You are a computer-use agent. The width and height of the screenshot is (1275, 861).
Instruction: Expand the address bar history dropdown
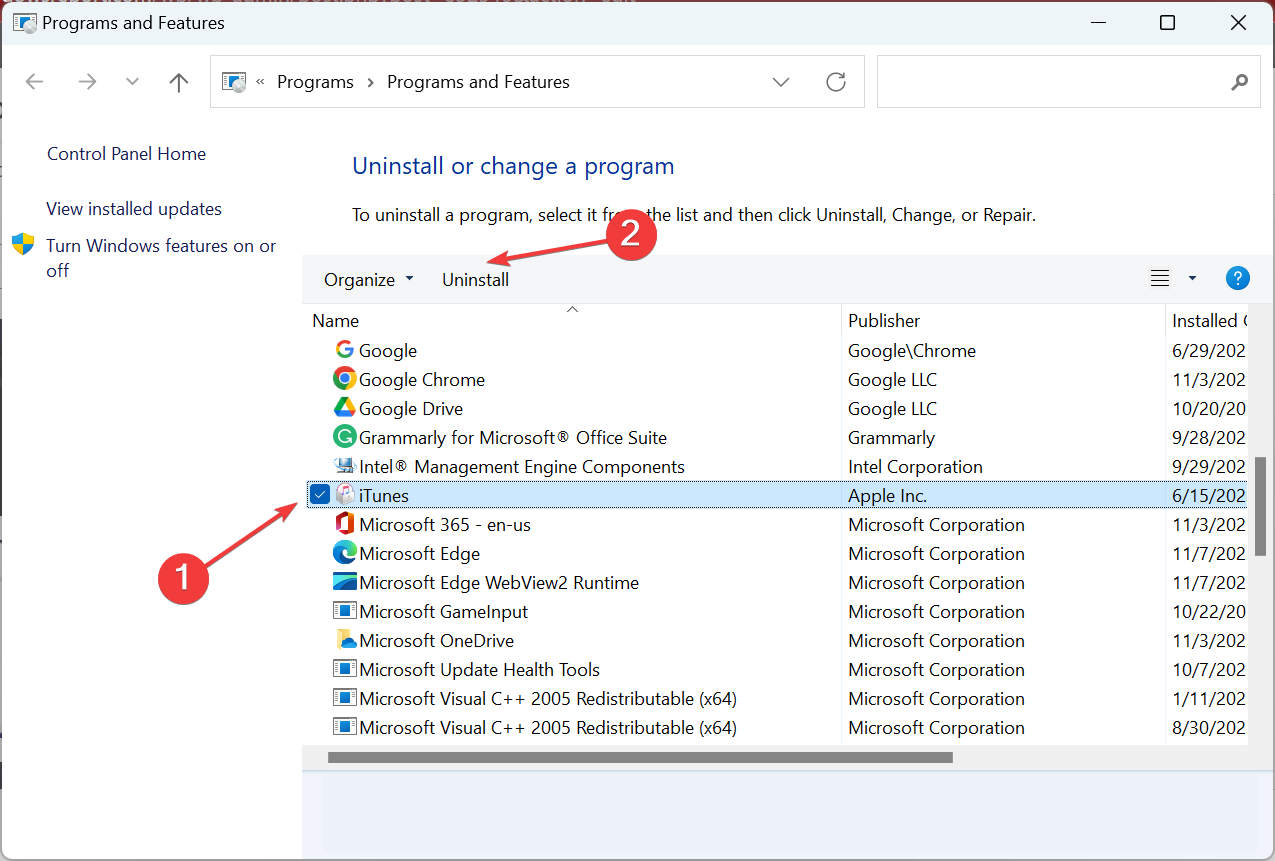(x=781, y=82)
